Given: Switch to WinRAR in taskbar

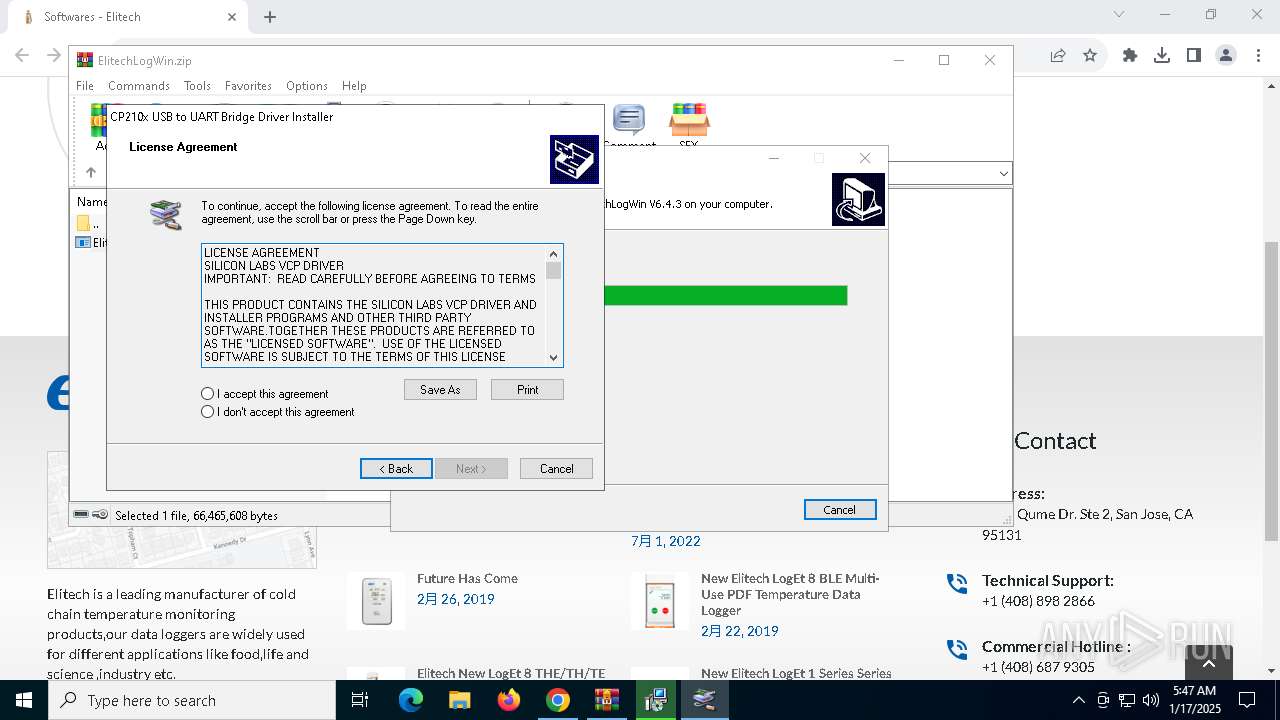Looking at the screenshot, I should 607,700.
